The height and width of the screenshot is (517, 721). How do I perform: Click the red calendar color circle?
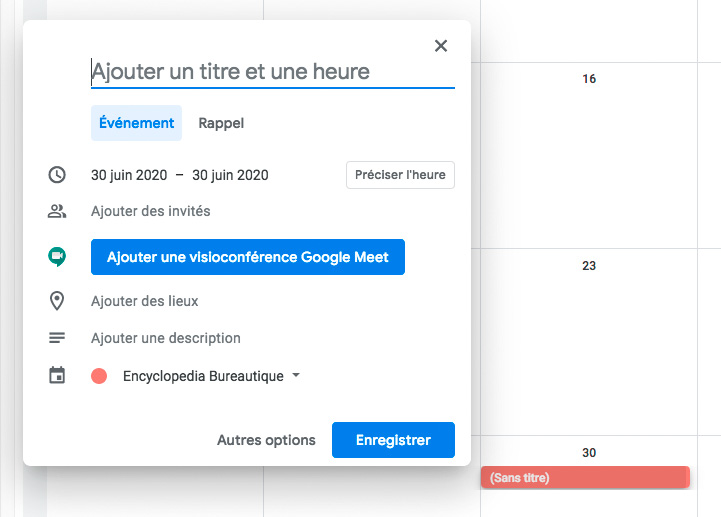pos(99,376)
